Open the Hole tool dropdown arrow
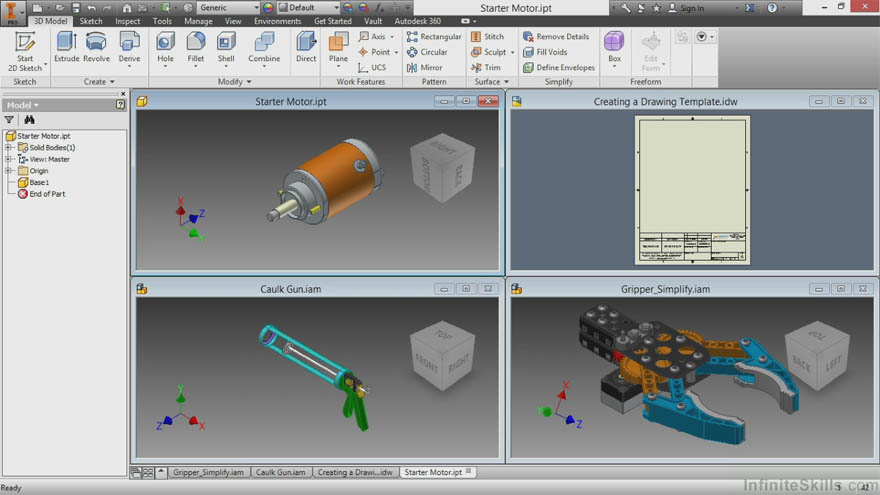The image size is (880, 495). [x=165, y=67]
